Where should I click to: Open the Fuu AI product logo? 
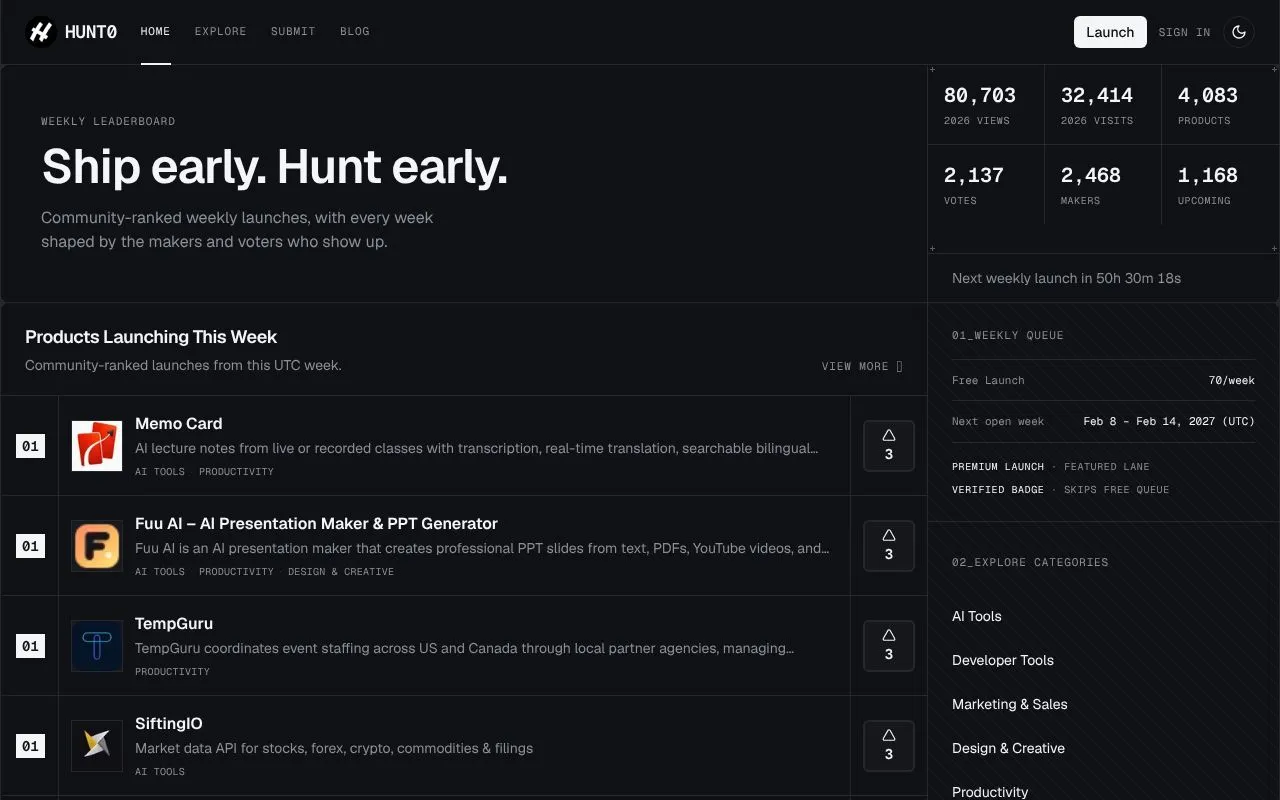97,546
